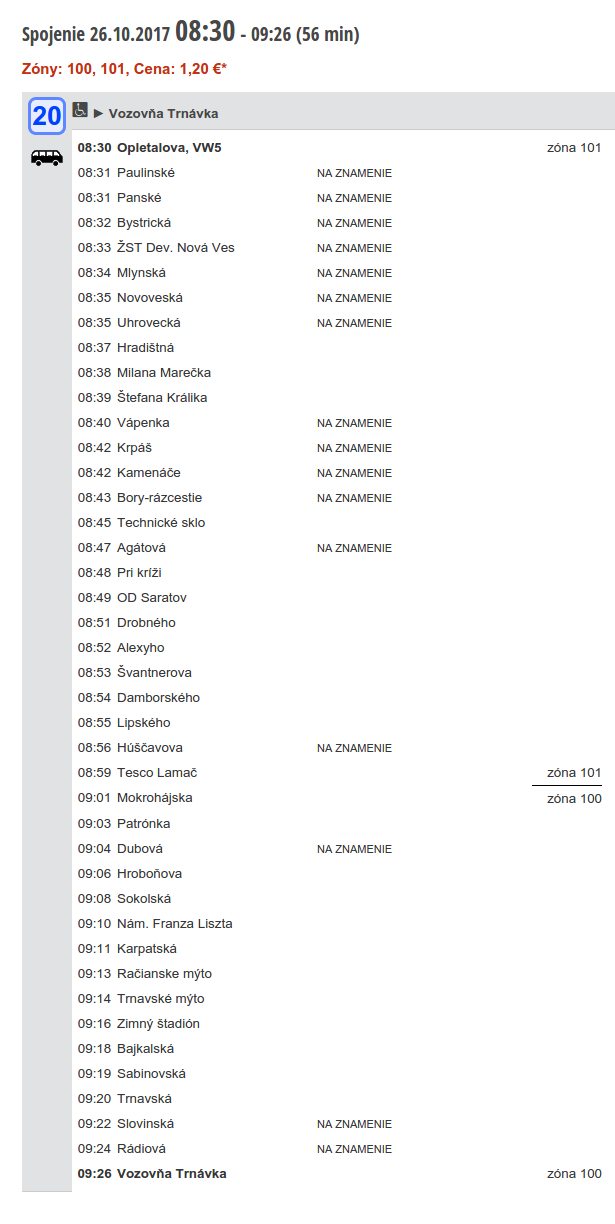Select the Technické sklo stop
615x1224 pixels.
pos(160,523)
